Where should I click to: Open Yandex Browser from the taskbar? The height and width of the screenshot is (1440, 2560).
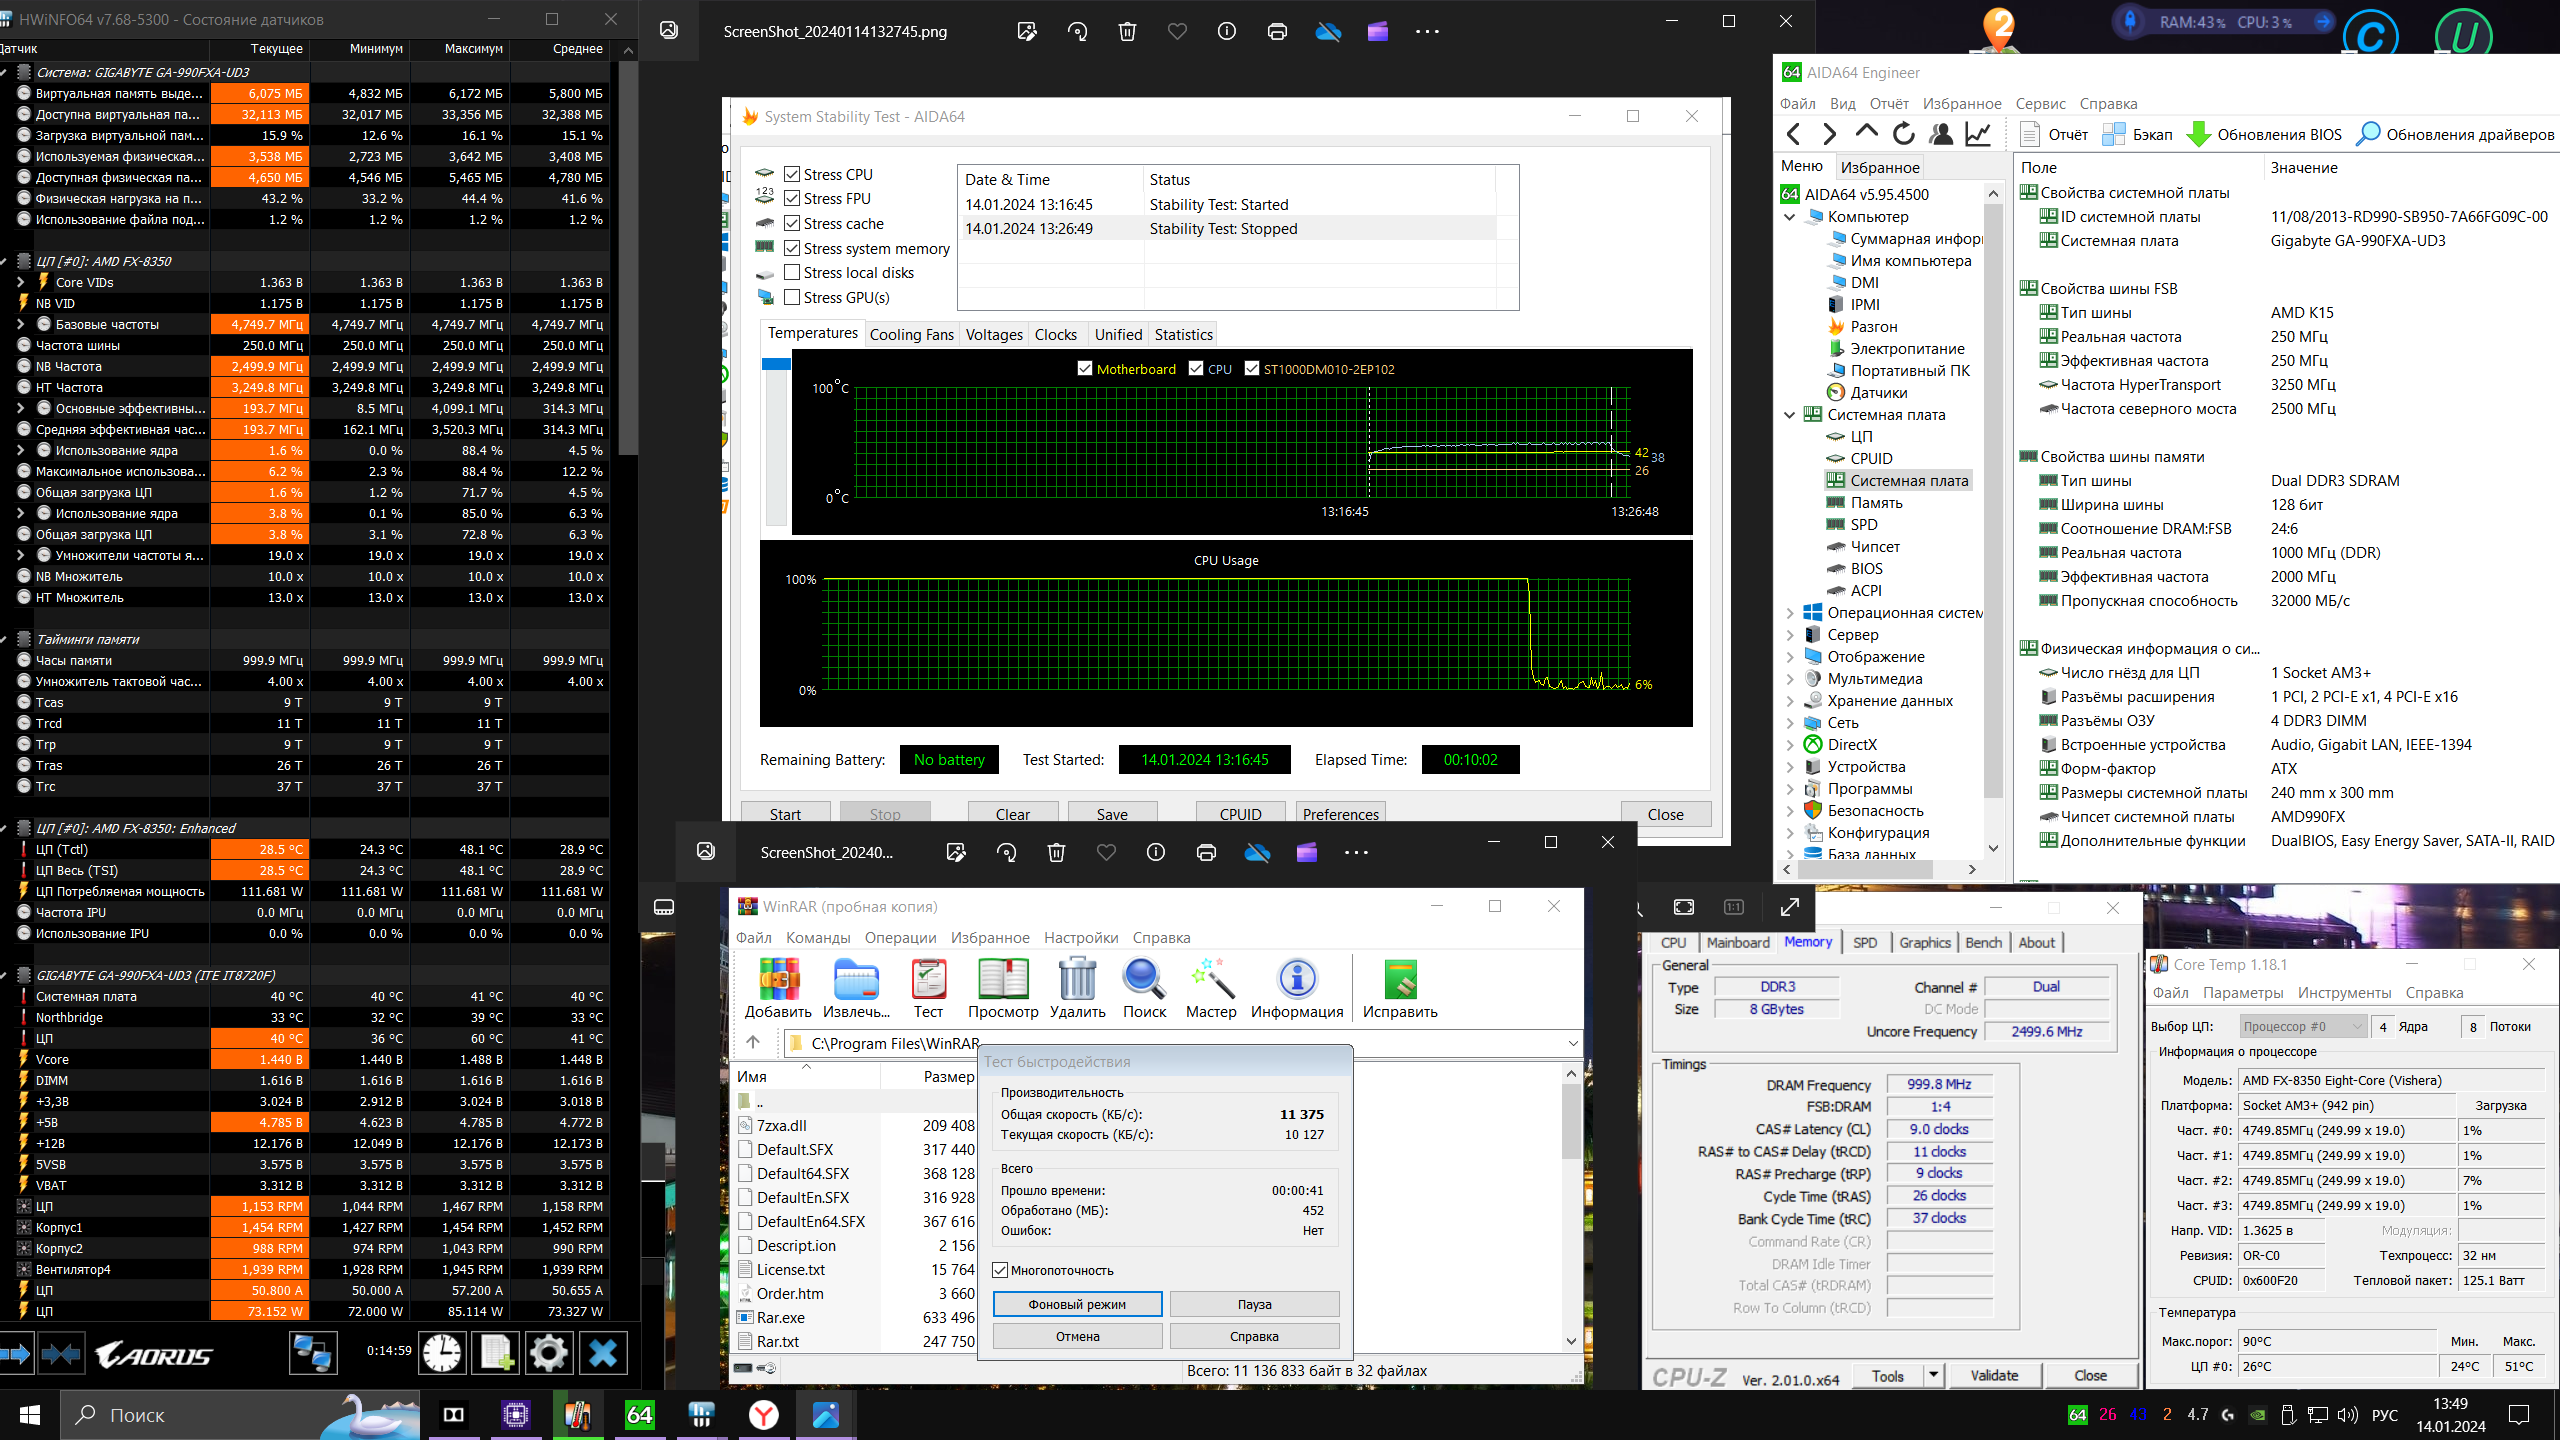pos(764,1414)
